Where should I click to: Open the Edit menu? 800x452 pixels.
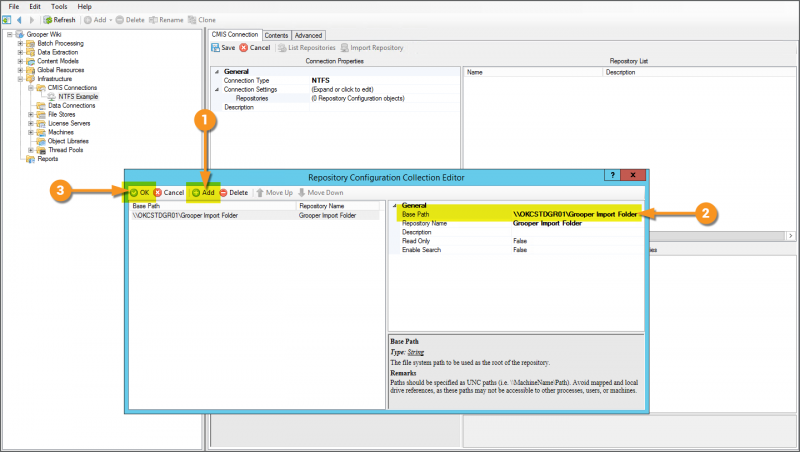coord(35,7)
